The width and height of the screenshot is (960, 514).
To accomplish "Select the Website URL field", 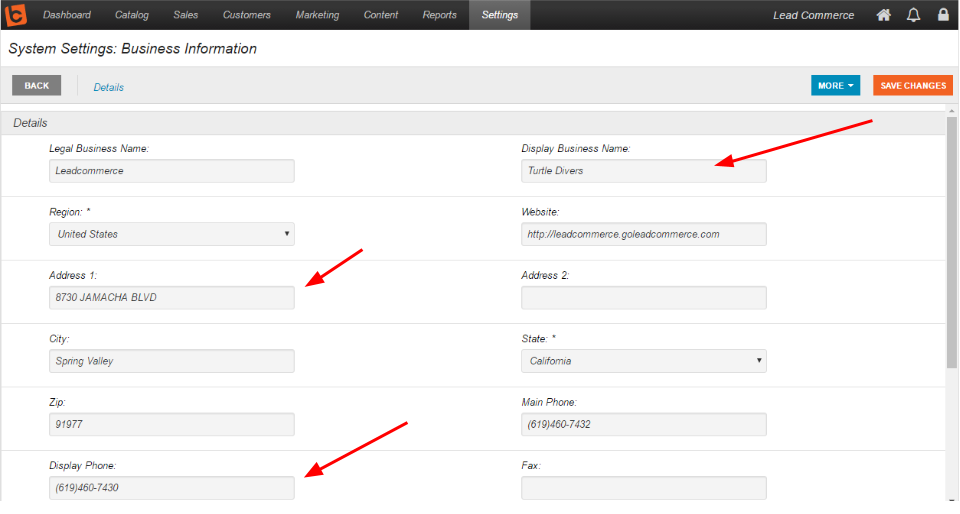I will (643, 234).
